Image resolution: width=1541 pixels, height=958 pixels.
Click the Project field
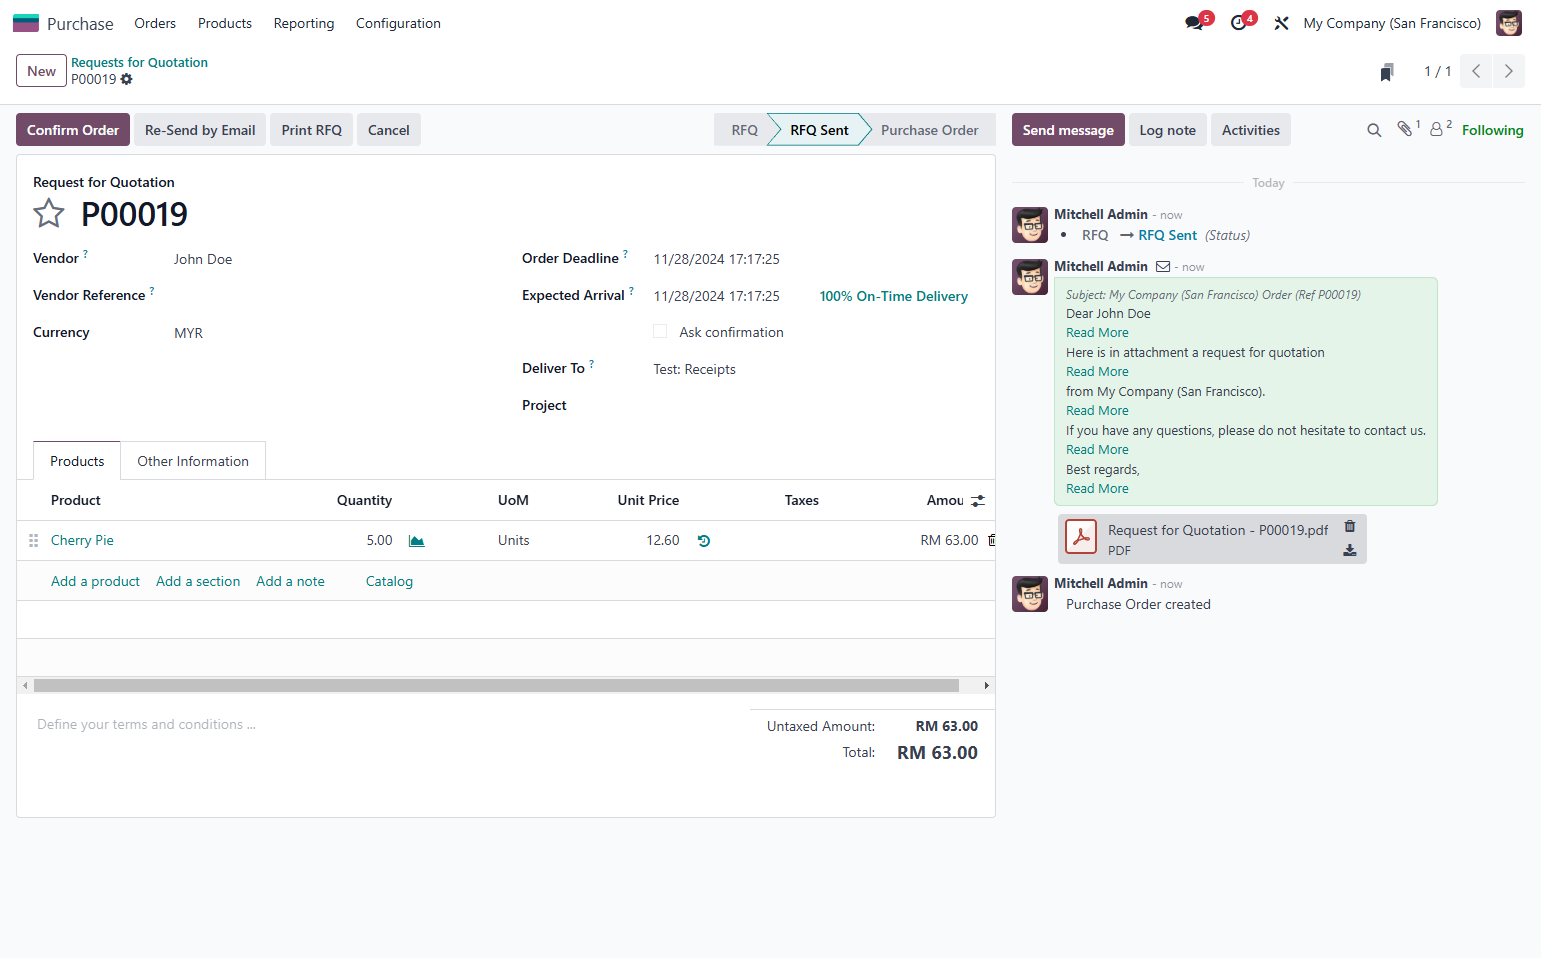(815, 406)
